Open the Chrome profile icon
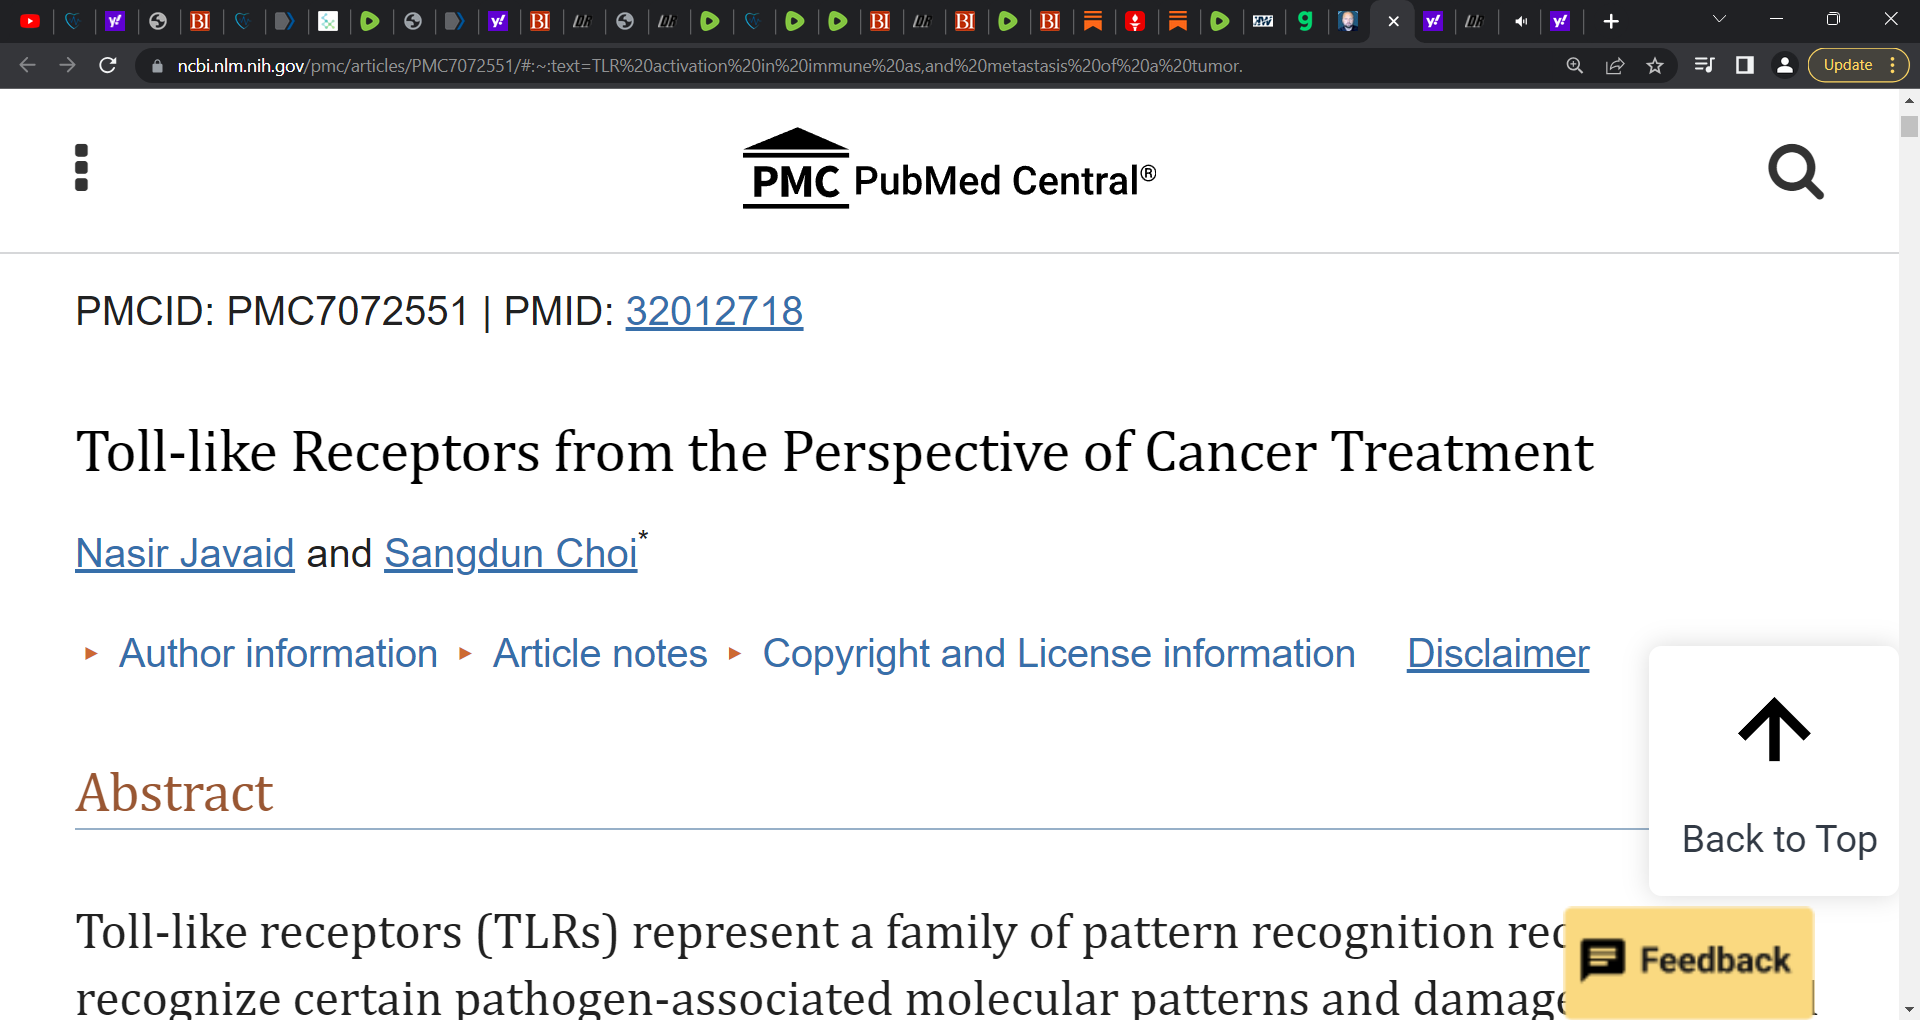The image size is (1920, 1020). [x=1784, y=66]
